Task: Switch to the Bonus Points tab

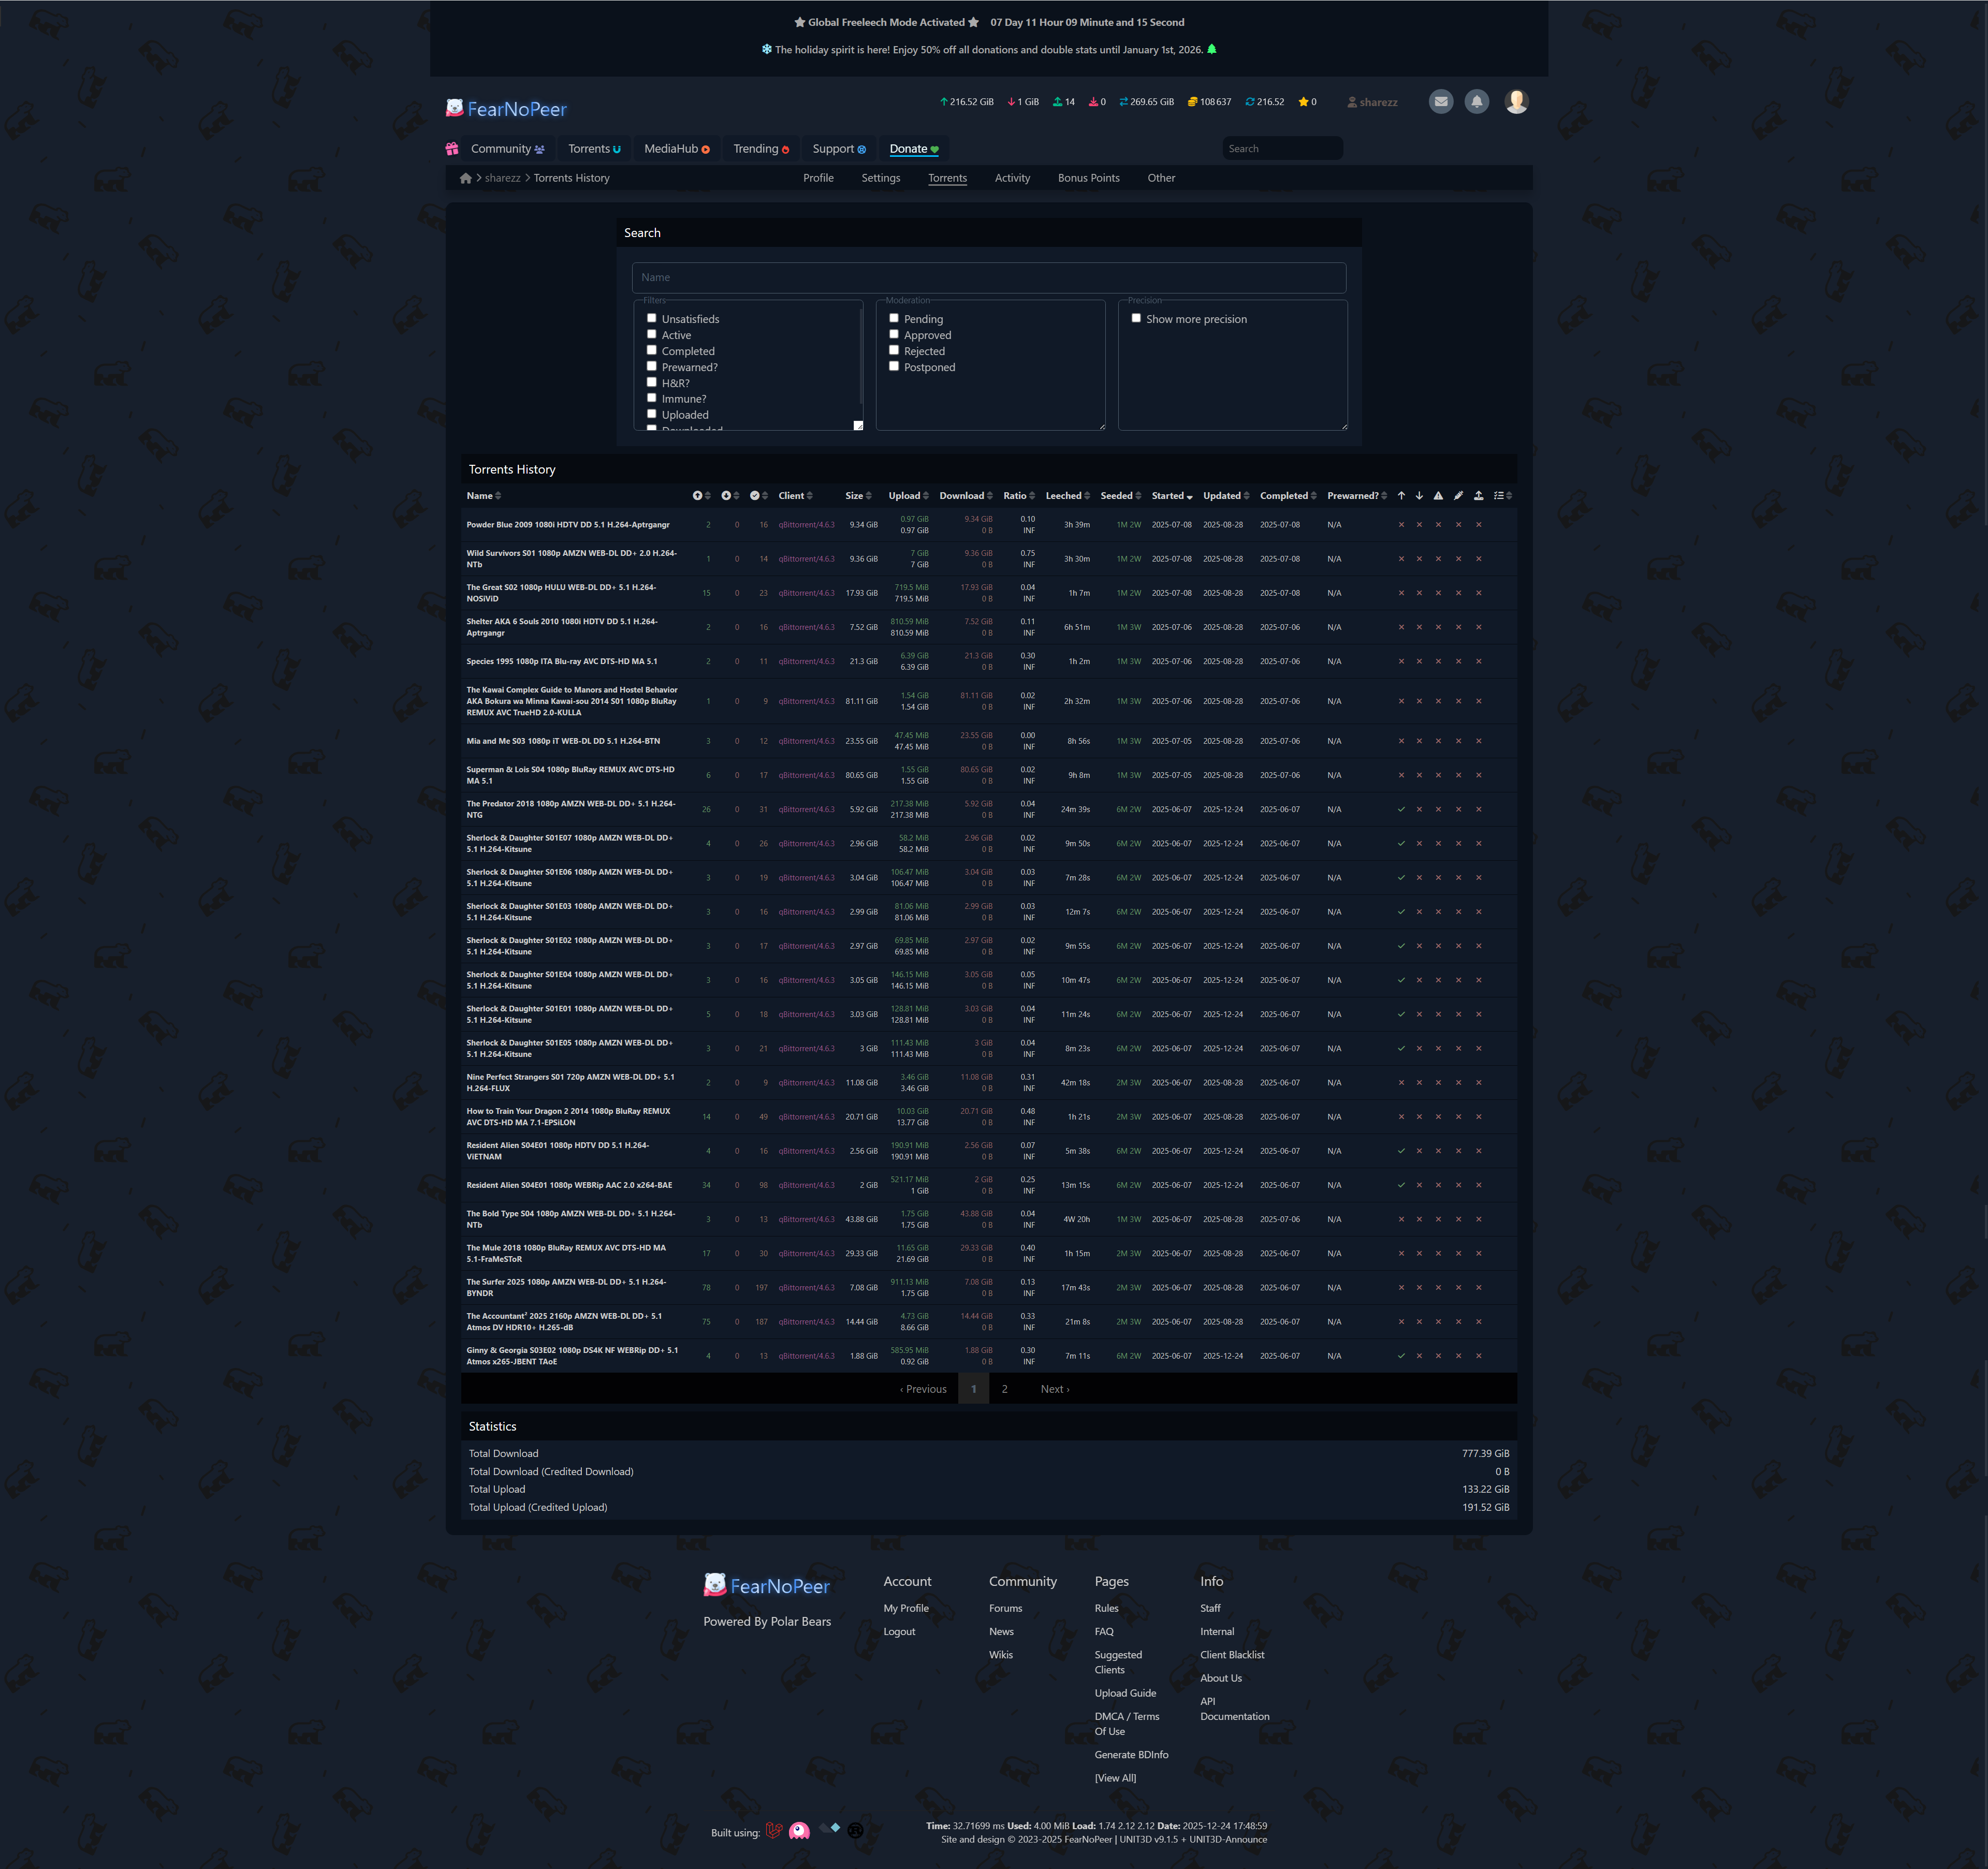Action: [x=1088, y=178]
